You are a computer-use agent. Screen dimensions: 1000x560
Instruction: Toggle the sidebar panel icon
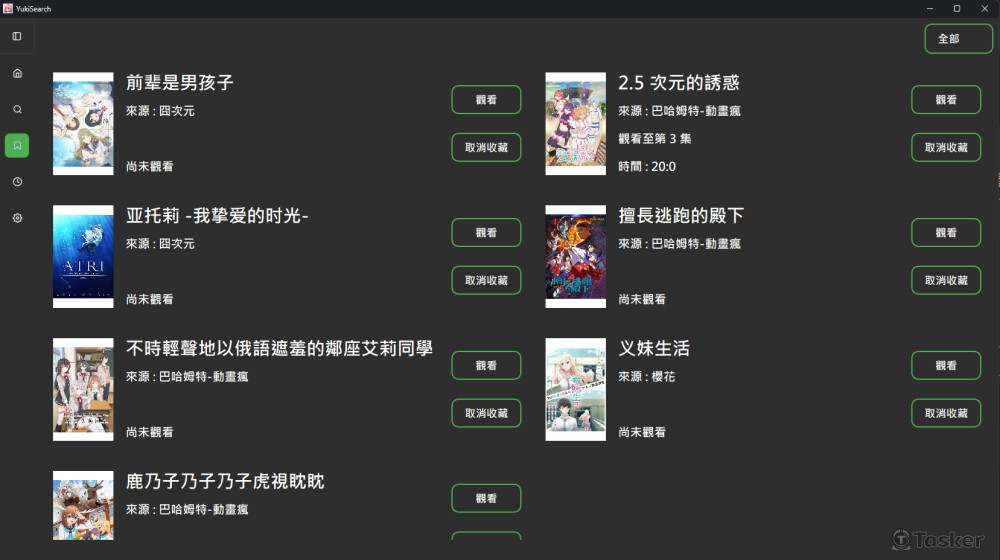tap(17, 36)
